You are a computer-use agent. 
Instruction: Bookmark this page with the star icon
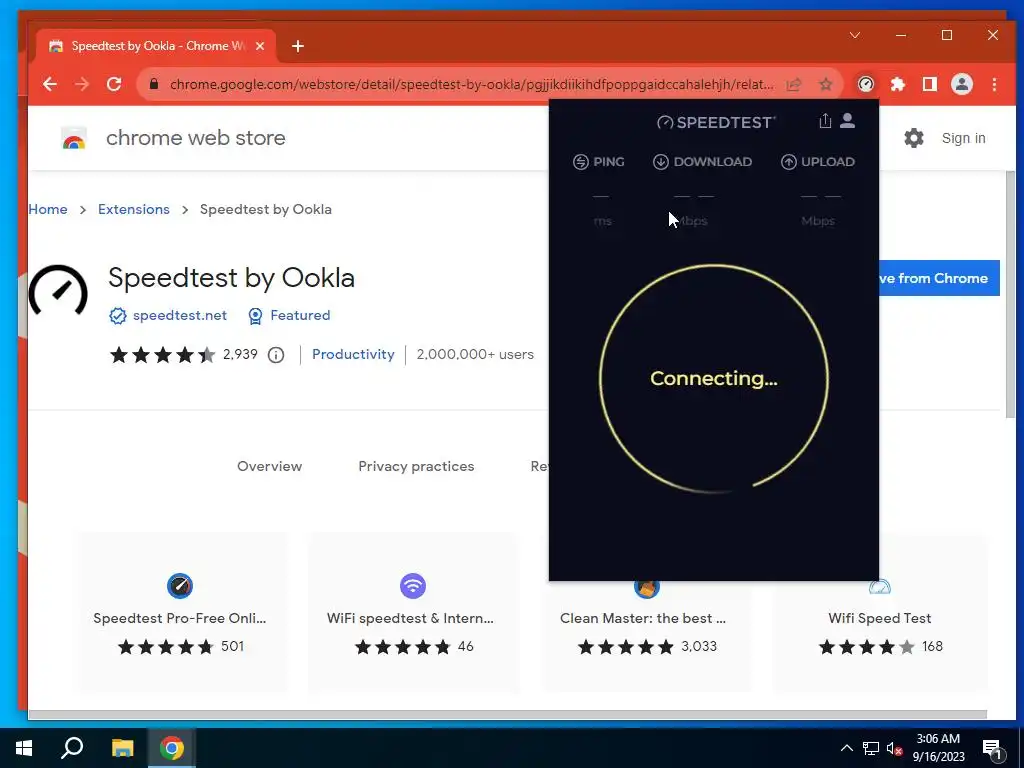(x=826, y=84)
